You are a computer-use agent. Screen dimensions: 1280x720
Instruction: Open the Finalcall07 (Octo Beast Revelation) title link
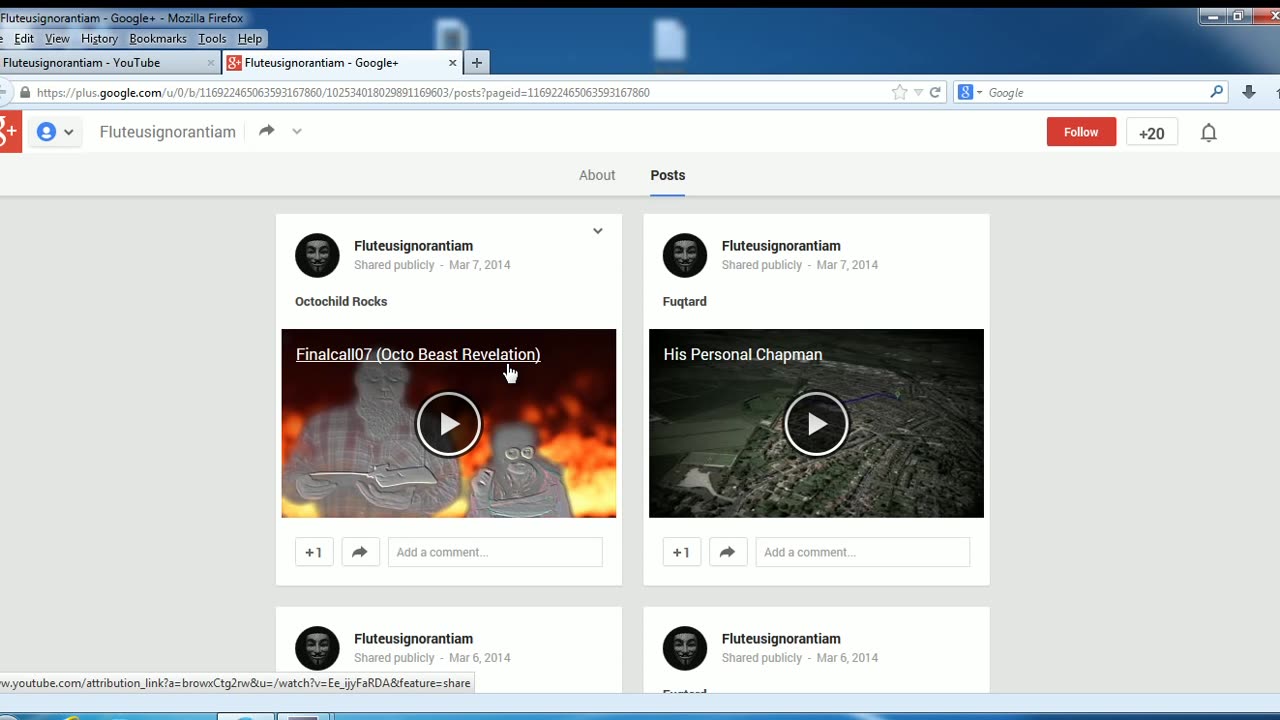click(x=418, y=354)
